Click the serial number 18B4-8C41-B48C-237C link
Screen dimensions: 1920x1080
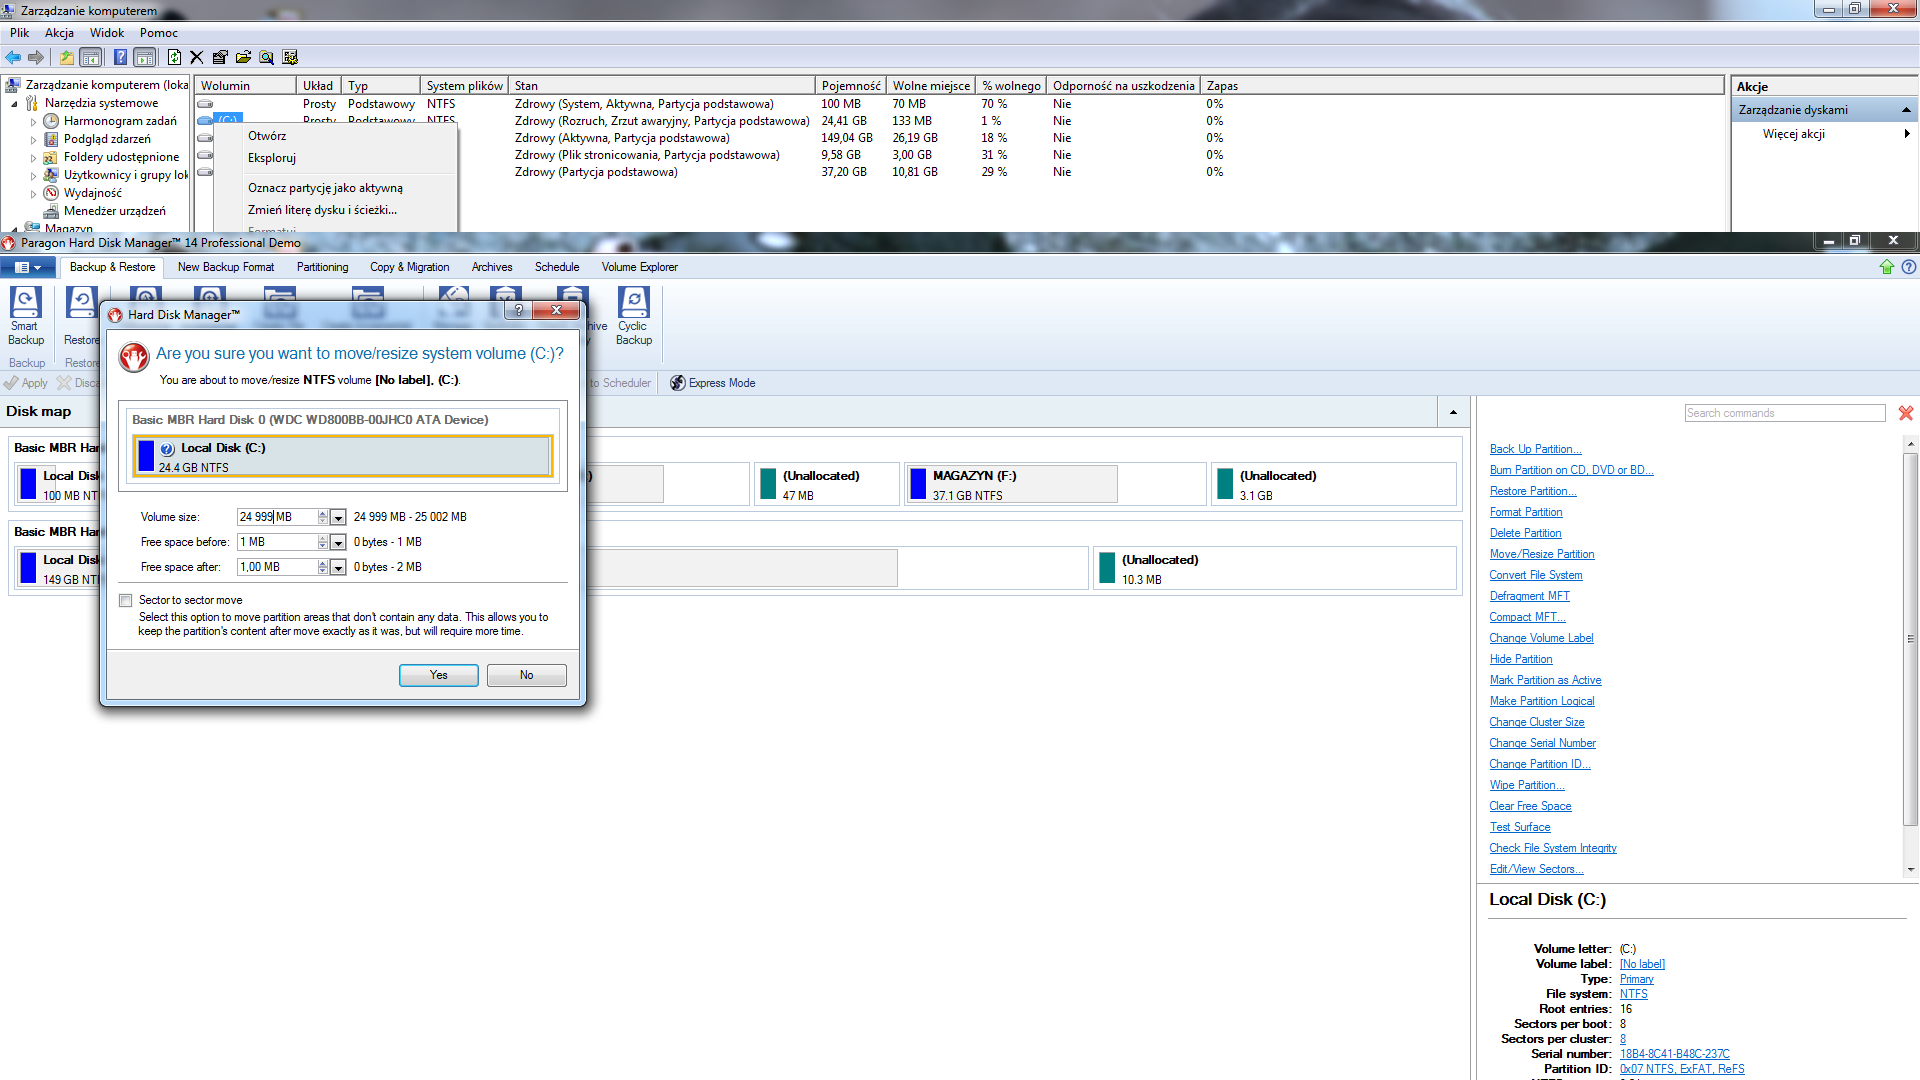coord(1675,1054)
